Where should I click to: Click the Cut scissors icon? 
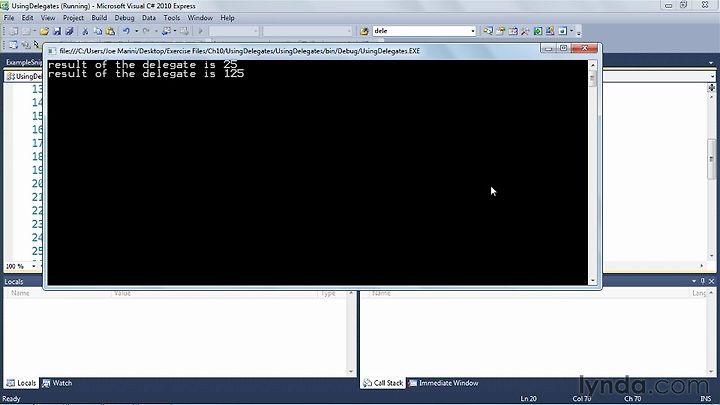85,31
